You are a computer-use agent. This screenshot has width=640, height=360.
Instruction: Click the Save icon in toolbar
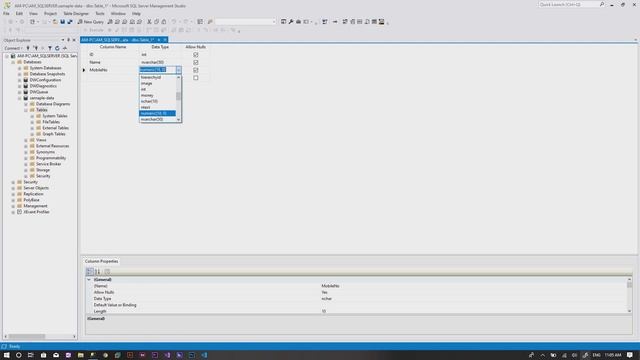click(62, 22)
